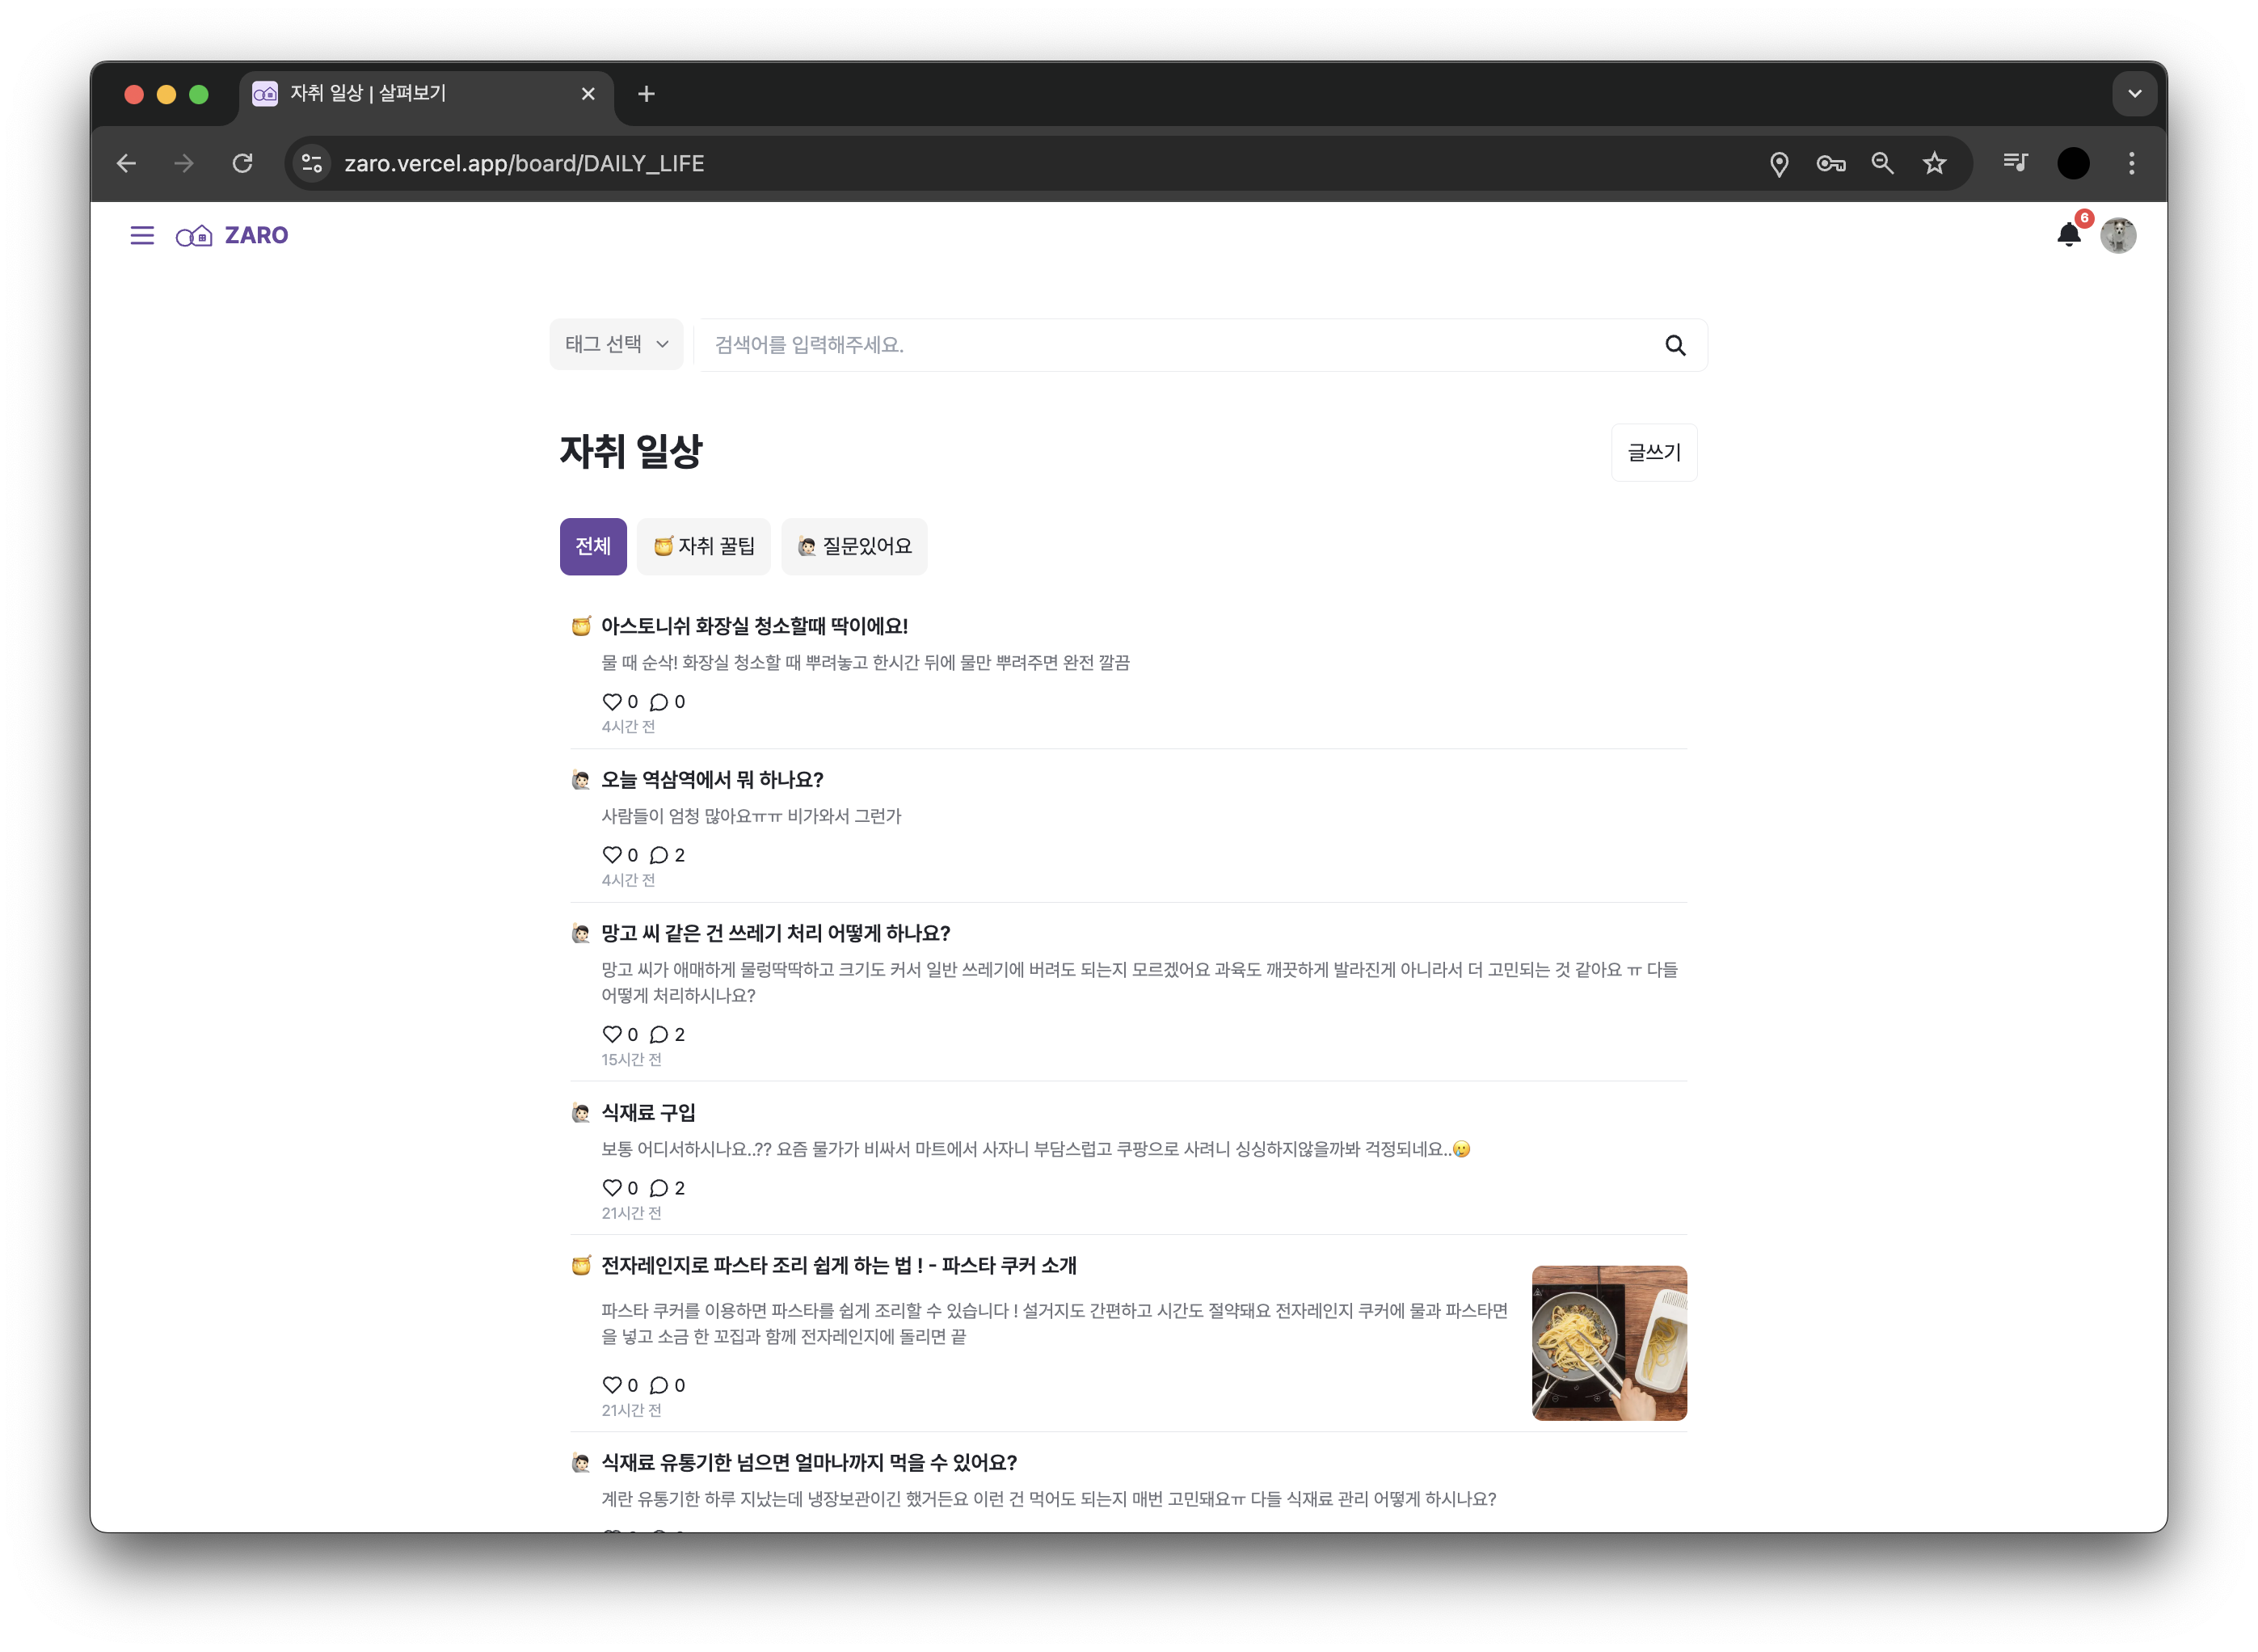
Task: Open the Chrome profile circle
Action: point(2074,163)
